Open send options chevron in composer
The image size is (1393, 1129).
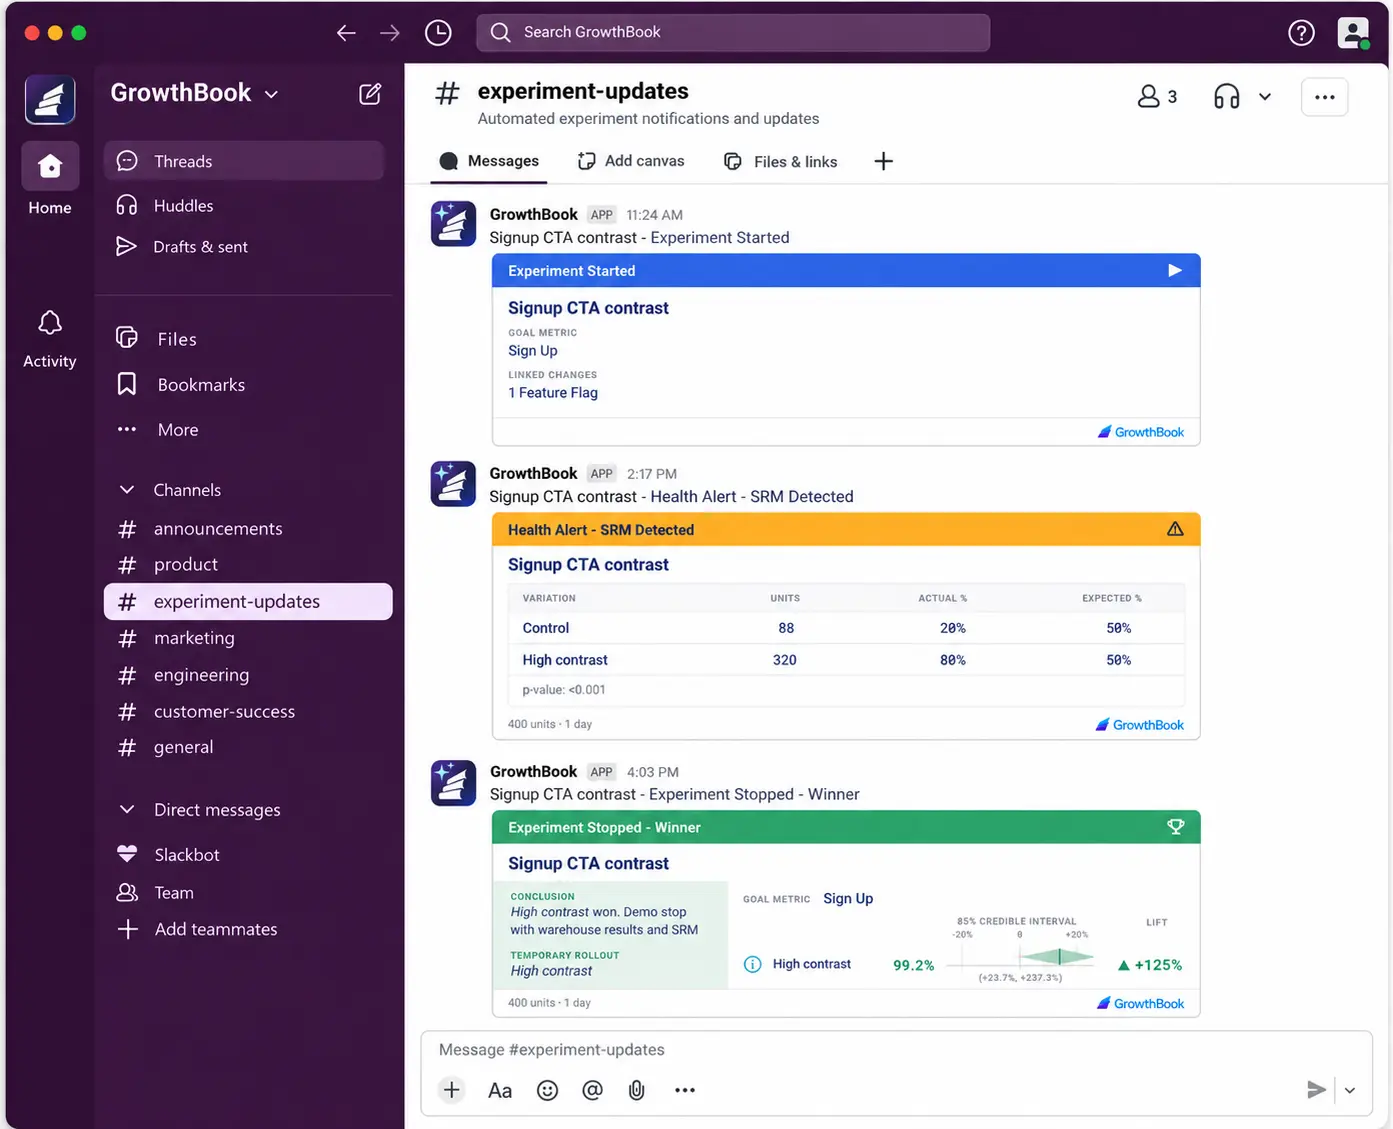point(1350,1091)
